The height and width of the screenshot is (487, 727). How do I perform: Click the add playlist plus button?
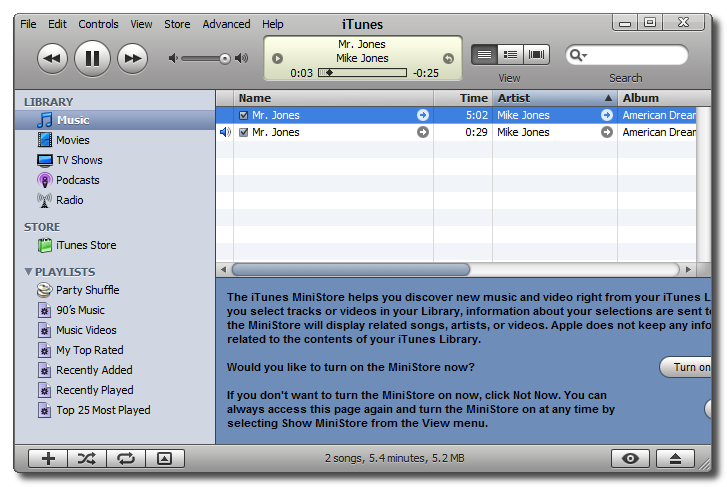pos(48,459)
